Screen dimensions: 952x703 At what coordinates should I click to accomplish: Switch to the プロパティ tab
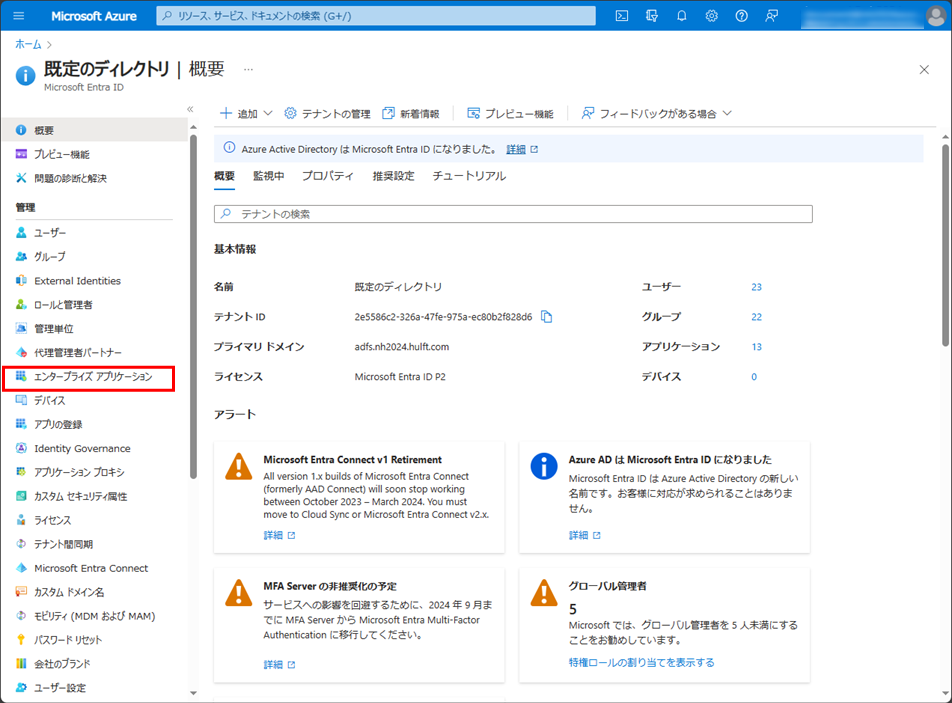tap(328, 176)
